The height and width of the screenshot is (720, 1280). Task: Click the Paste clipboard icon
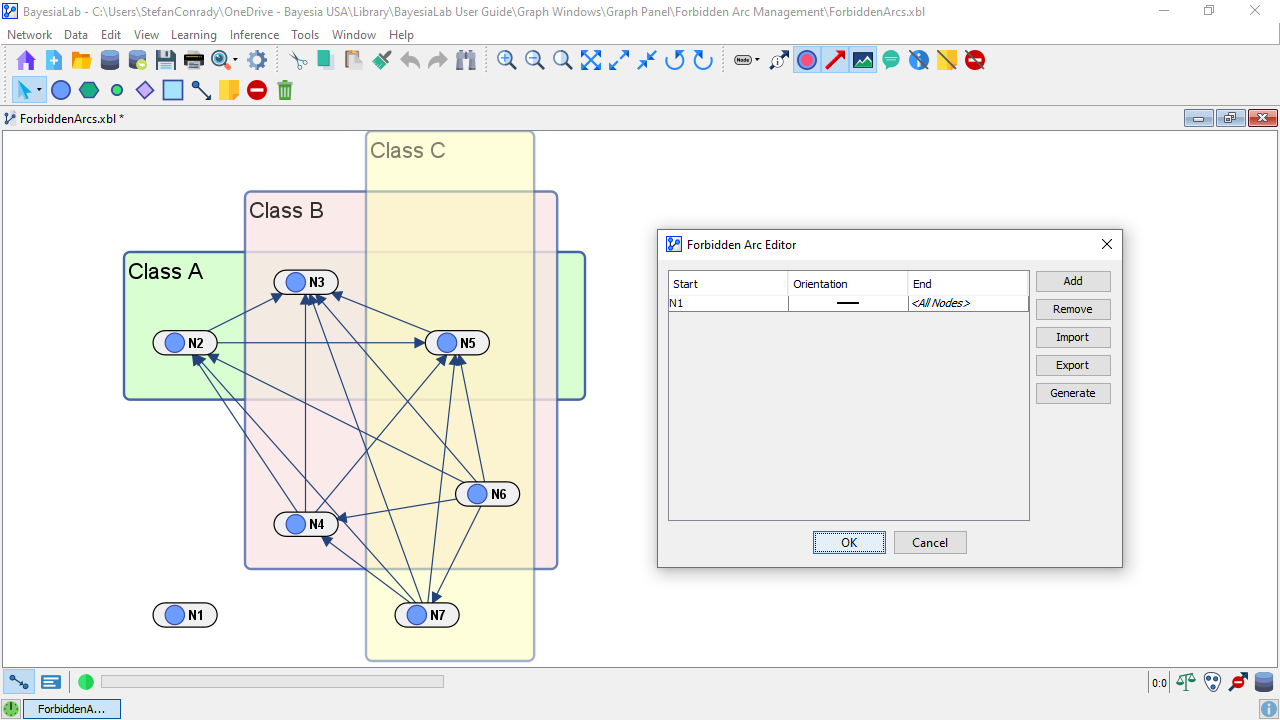tap(353, 60)
